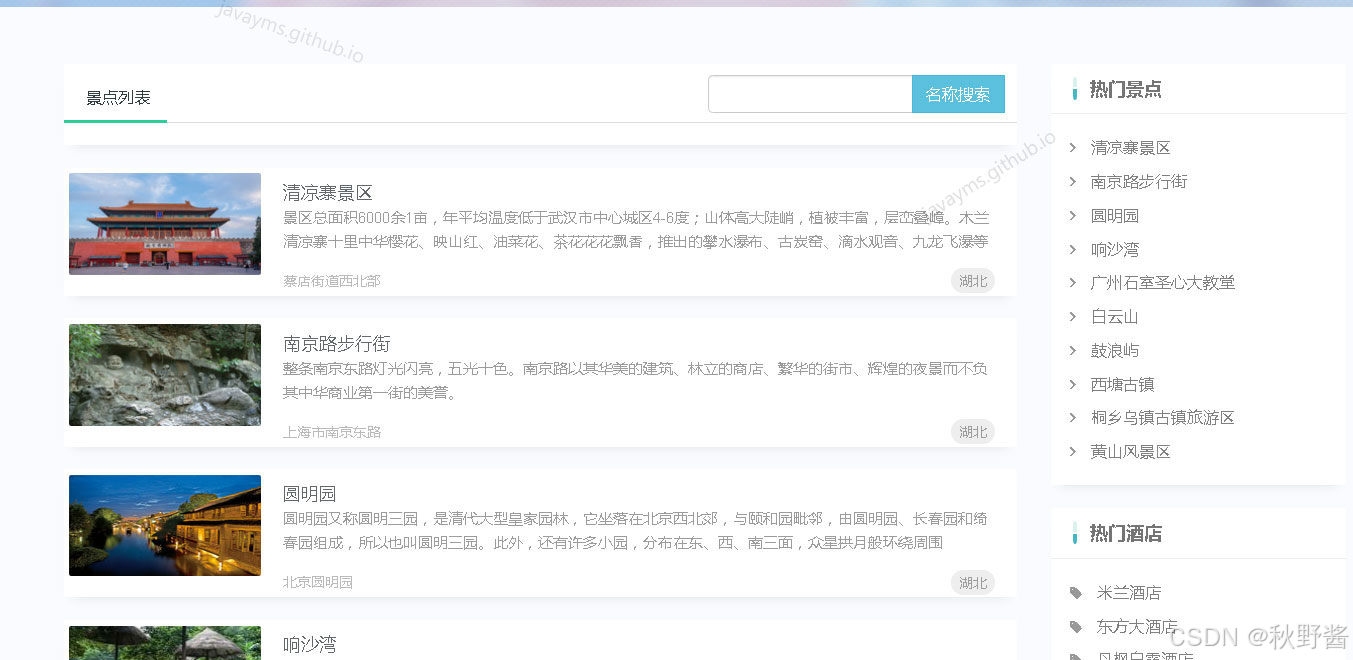The image size is (1353, 660).
Task: Click chevron beside sidebar 圆明园
Action: point(1073,216)
